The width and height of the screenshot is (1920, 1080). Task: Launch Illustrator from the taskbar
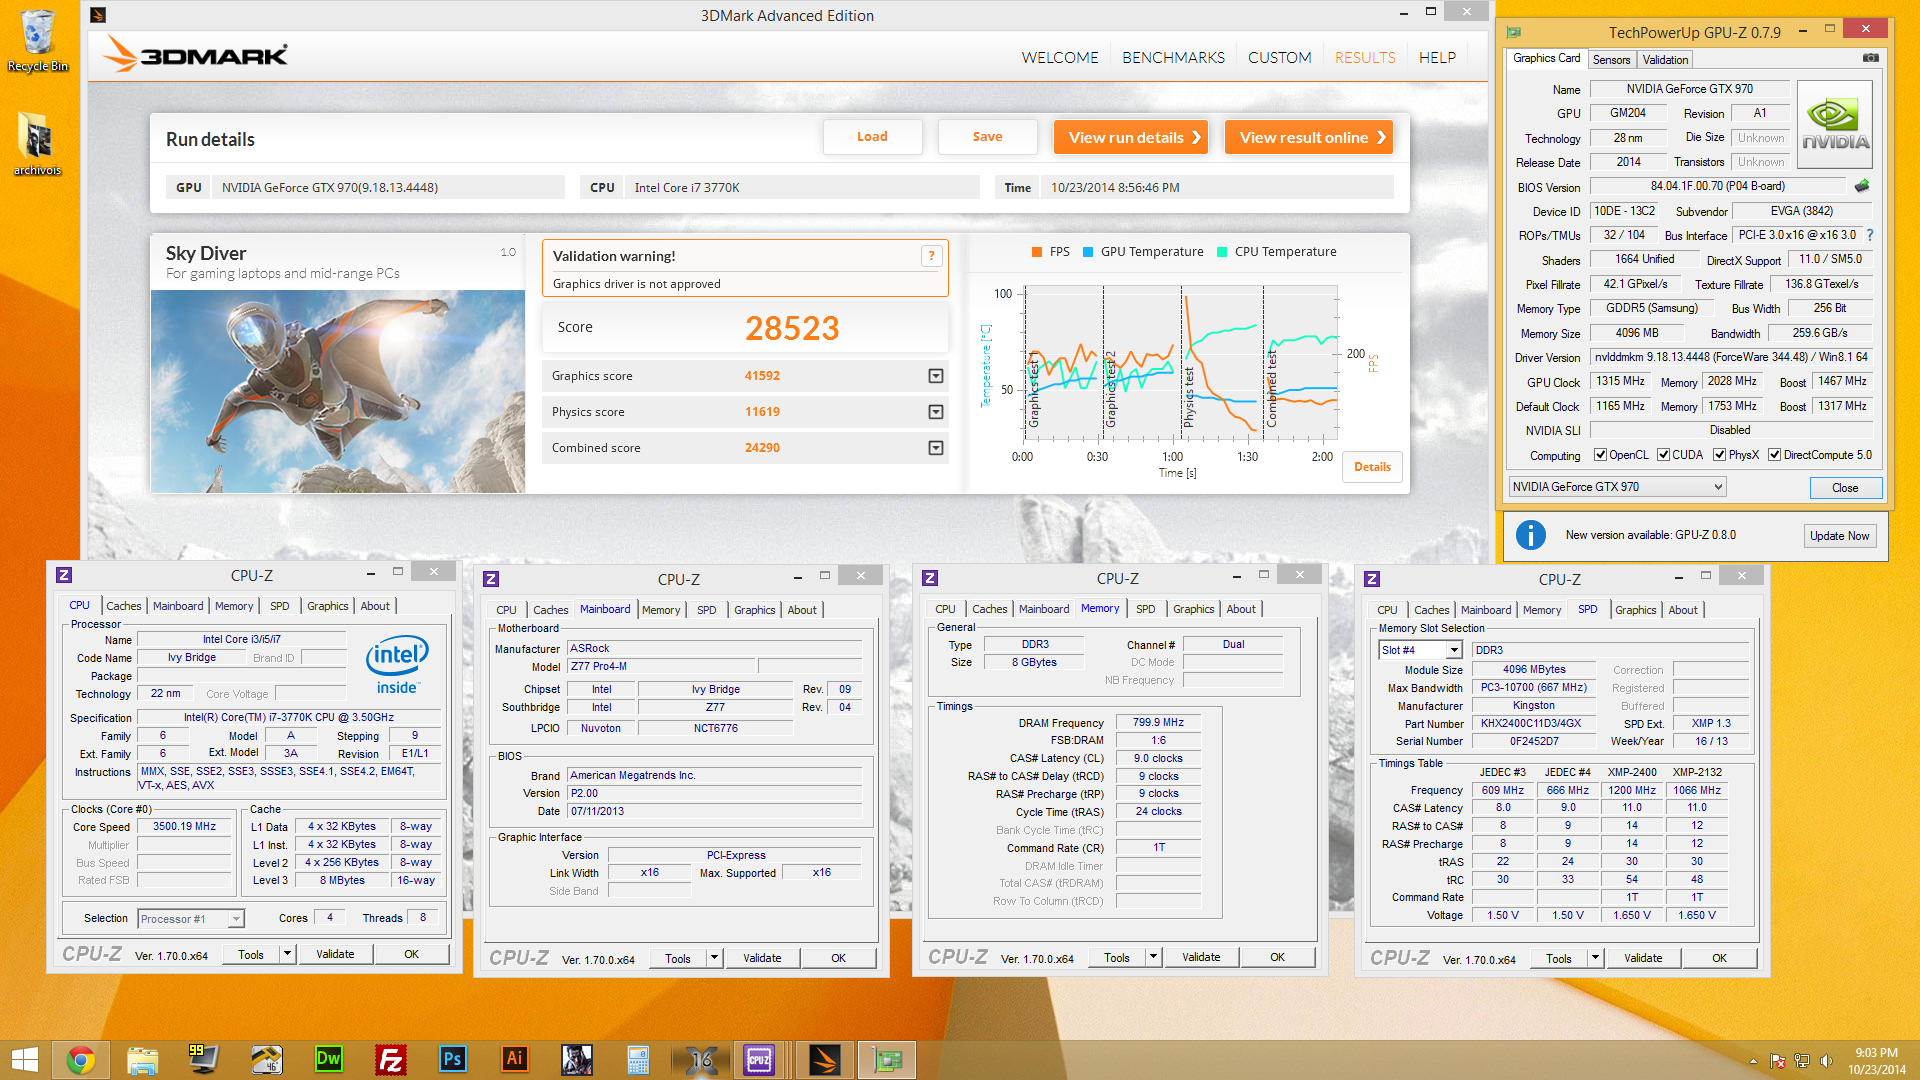point(515,1060)
